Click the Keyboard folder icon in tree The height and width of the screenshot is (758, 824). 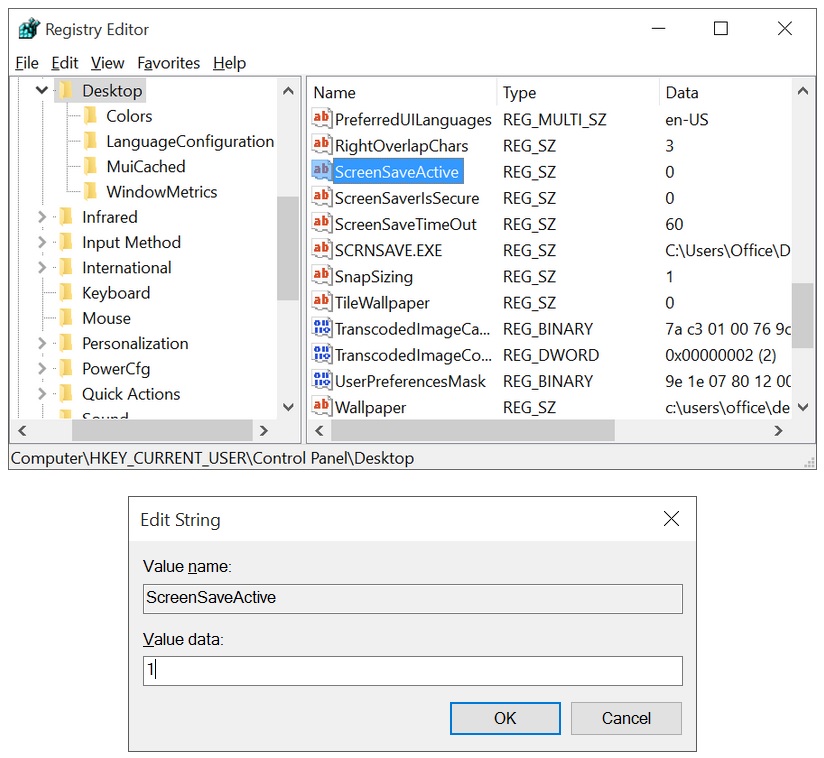(66, 293)
